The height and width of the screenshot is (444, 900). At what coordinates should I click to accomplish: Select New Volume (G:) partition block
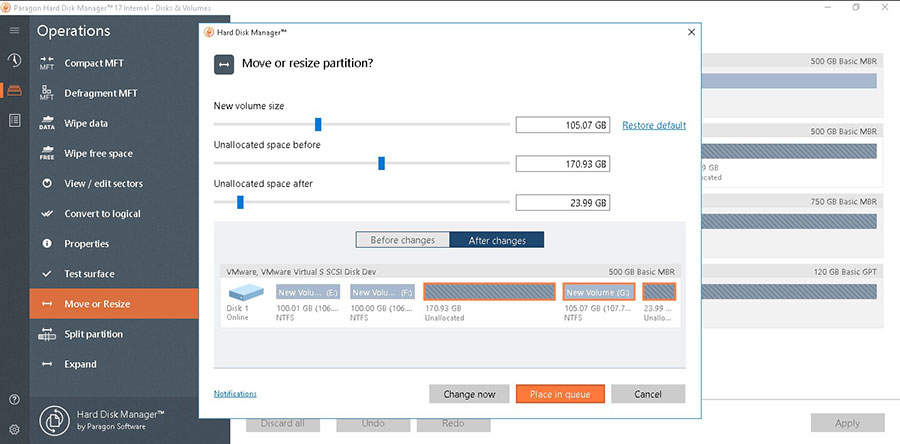pyautogui.click(x=599, y=291)
